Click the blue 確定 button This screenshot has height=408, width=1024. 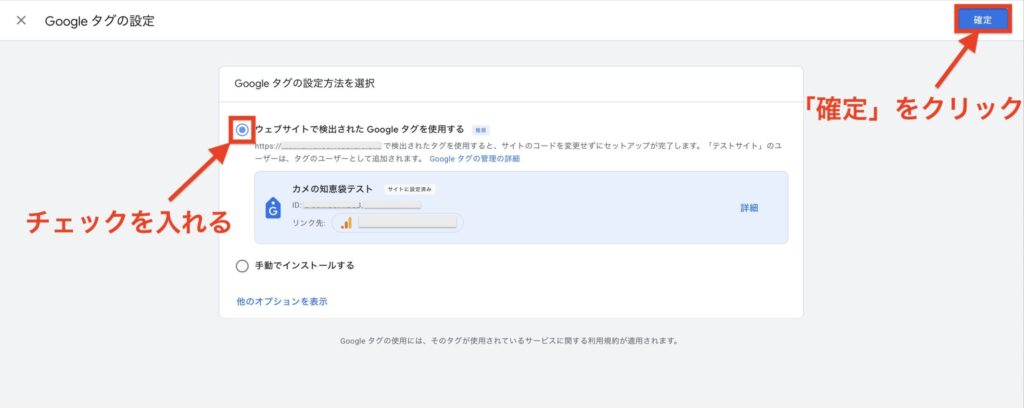tap(982, 20)
